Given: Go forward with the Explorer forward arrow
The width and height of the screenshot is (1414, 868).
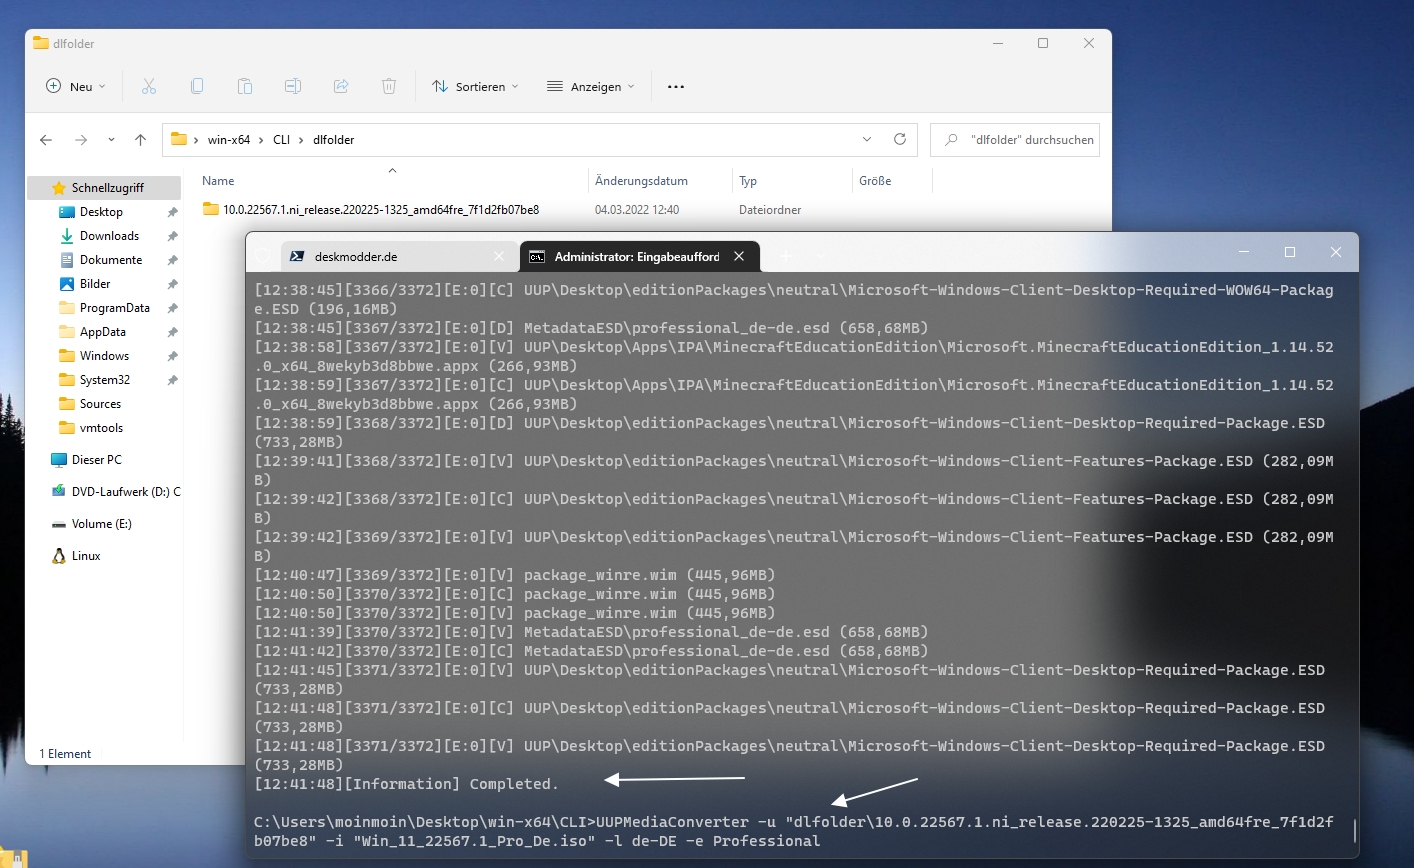Looking at the screenshot, I should pos(81,140).
